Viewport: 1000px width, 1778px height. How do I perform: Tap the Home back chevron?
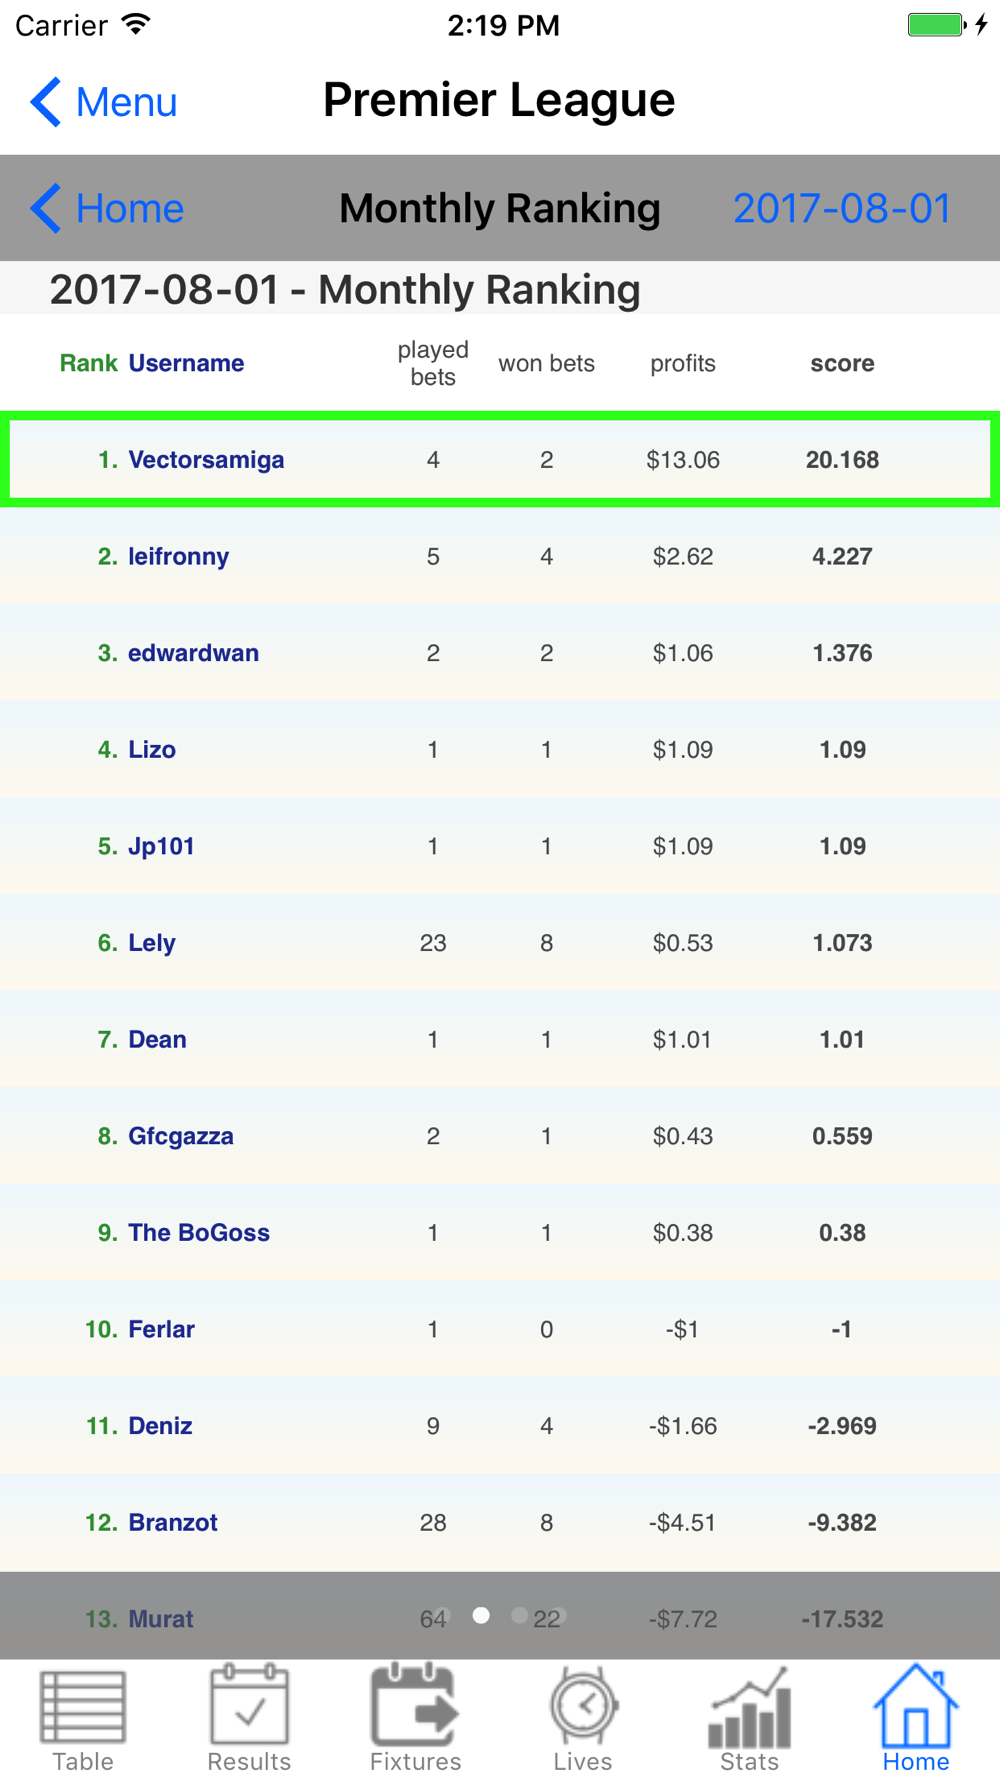45,208
